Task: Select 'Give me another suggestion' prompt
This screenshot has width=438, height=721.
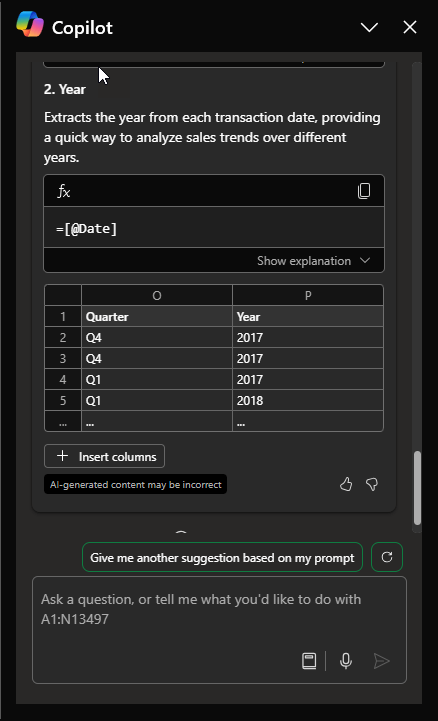Action: tap(222, 557)
